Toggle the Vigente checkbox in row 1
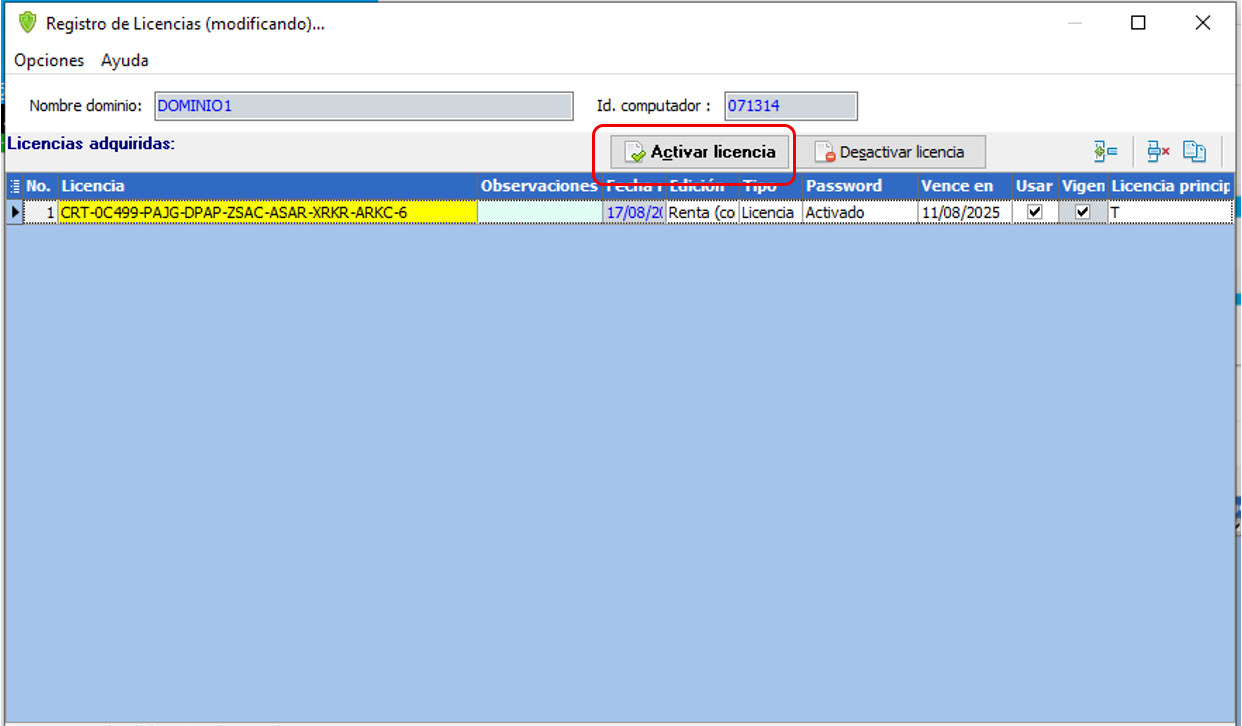Screen dimensions: 1242x726 pyautogui.click(x=1082, y=212)
